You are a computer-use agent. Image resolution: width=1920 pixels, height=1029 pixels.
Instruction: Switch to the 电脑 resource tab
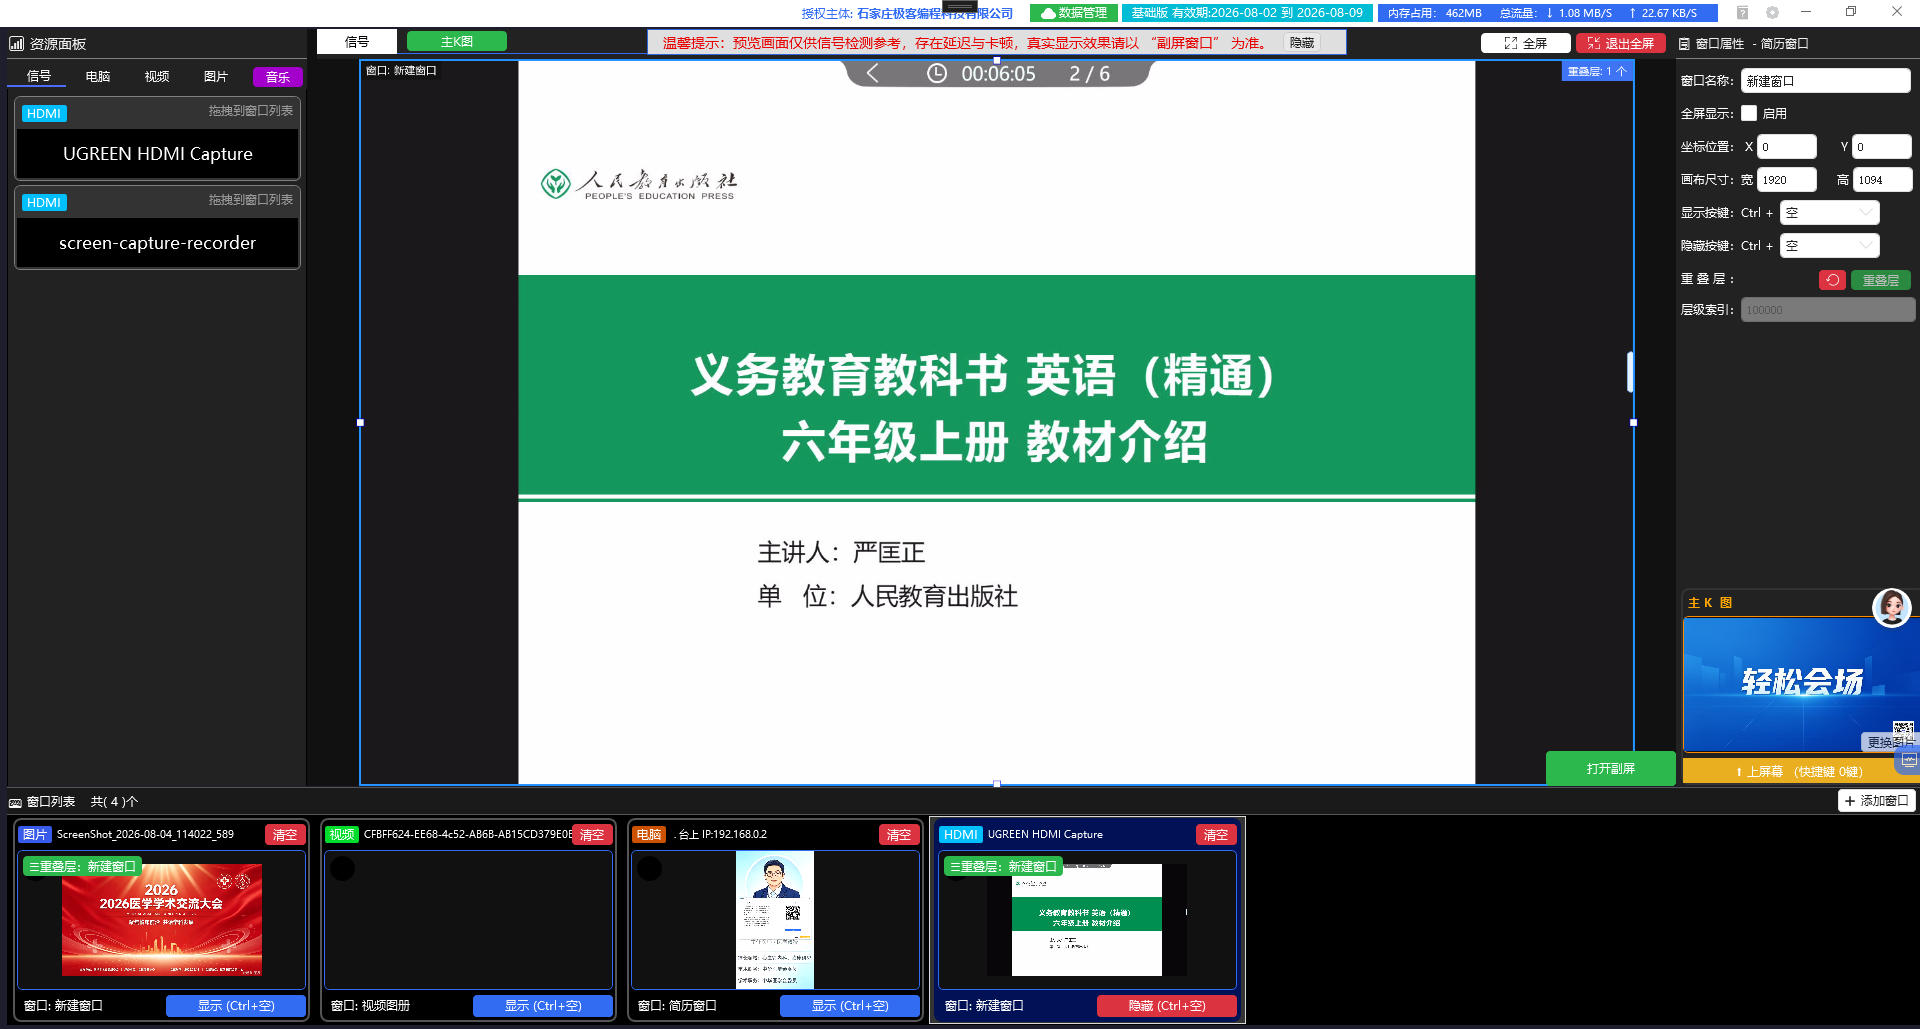pos(98,77)
